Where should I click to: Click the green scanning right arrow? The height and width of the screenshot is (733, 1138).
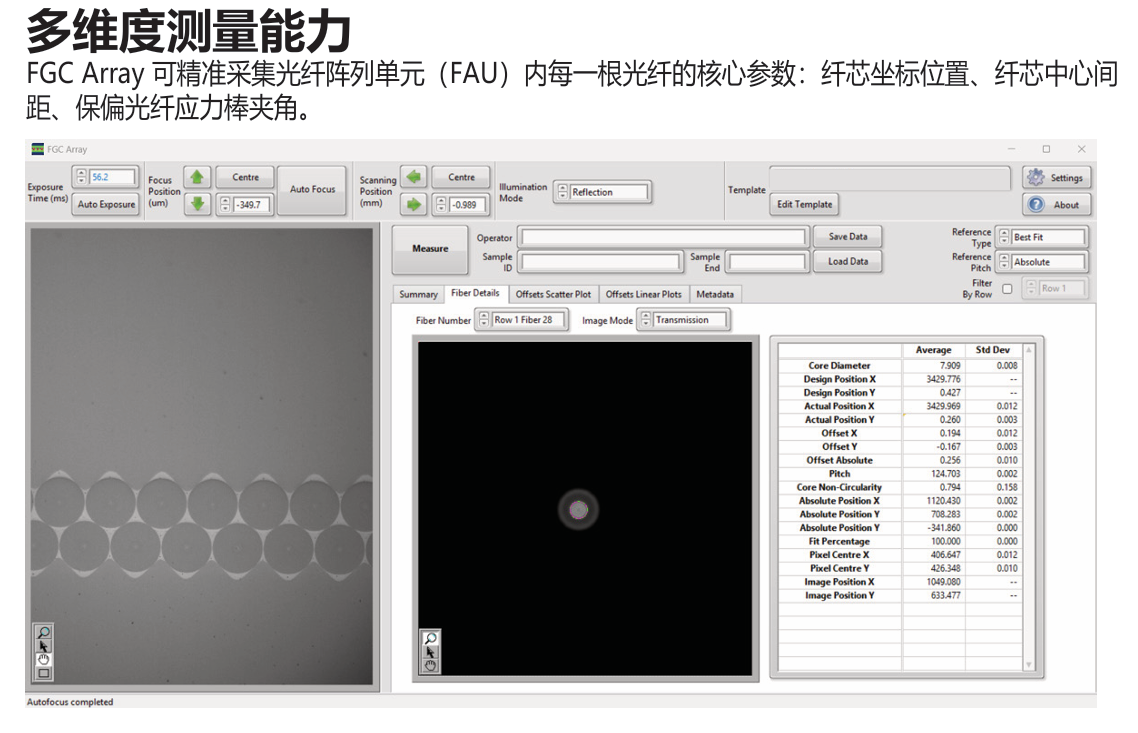point(413,205)
